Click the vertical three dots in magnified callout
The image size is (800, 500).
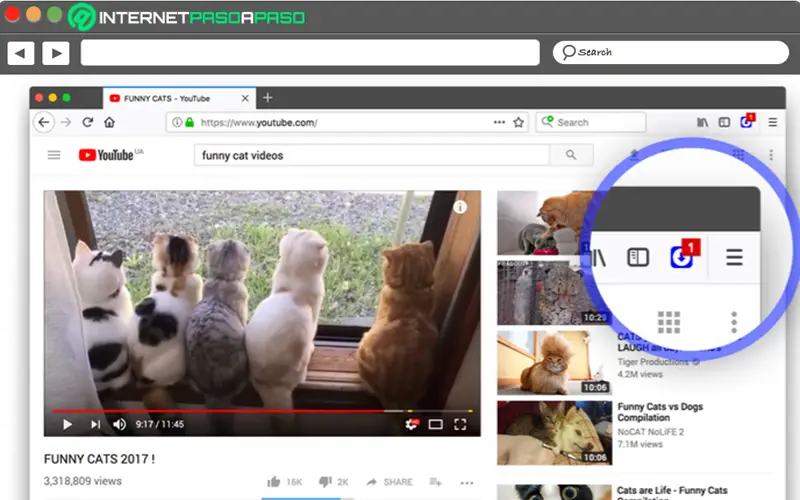[x=734, y=322]
